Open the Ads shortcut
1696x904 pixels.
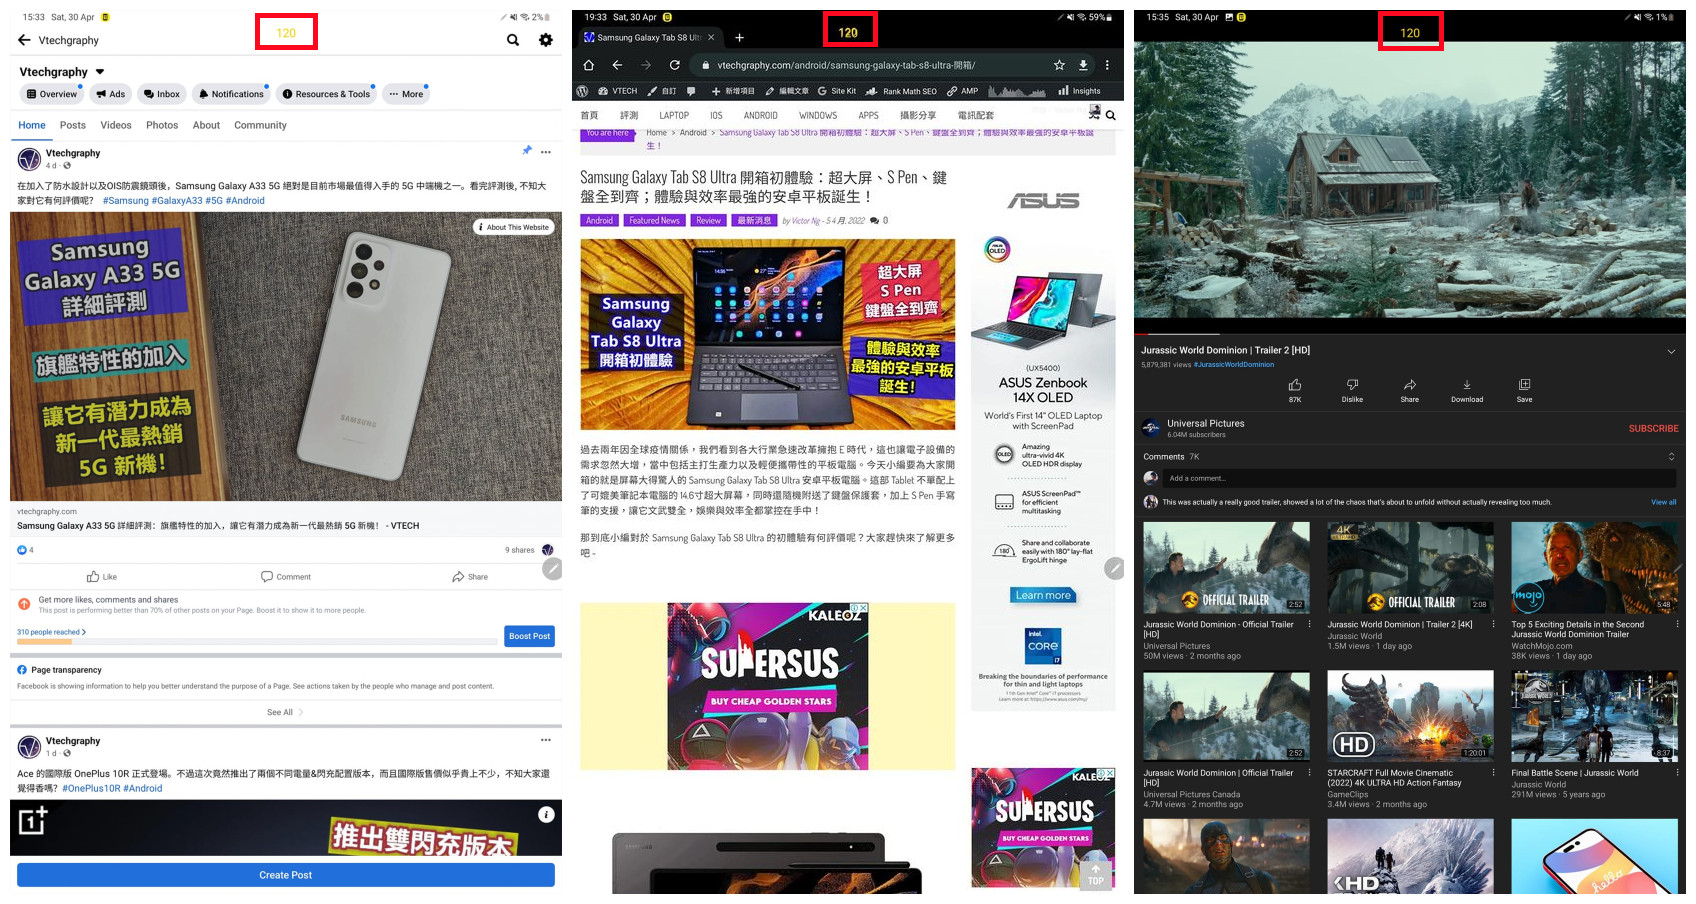pyautogui.click(x=111, y=94)
